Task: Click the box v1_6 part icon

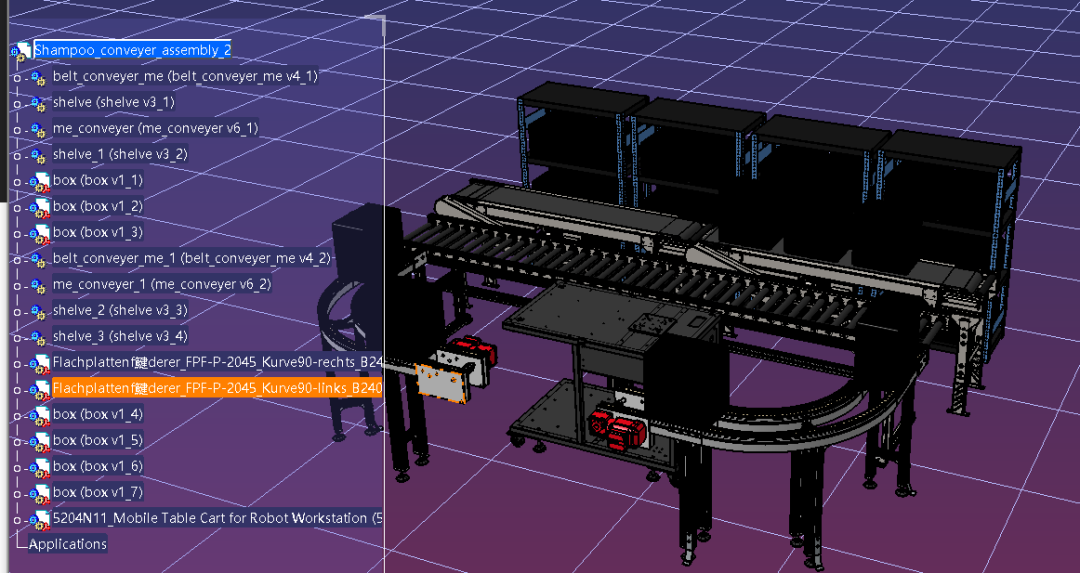Action: pos(41,468)
